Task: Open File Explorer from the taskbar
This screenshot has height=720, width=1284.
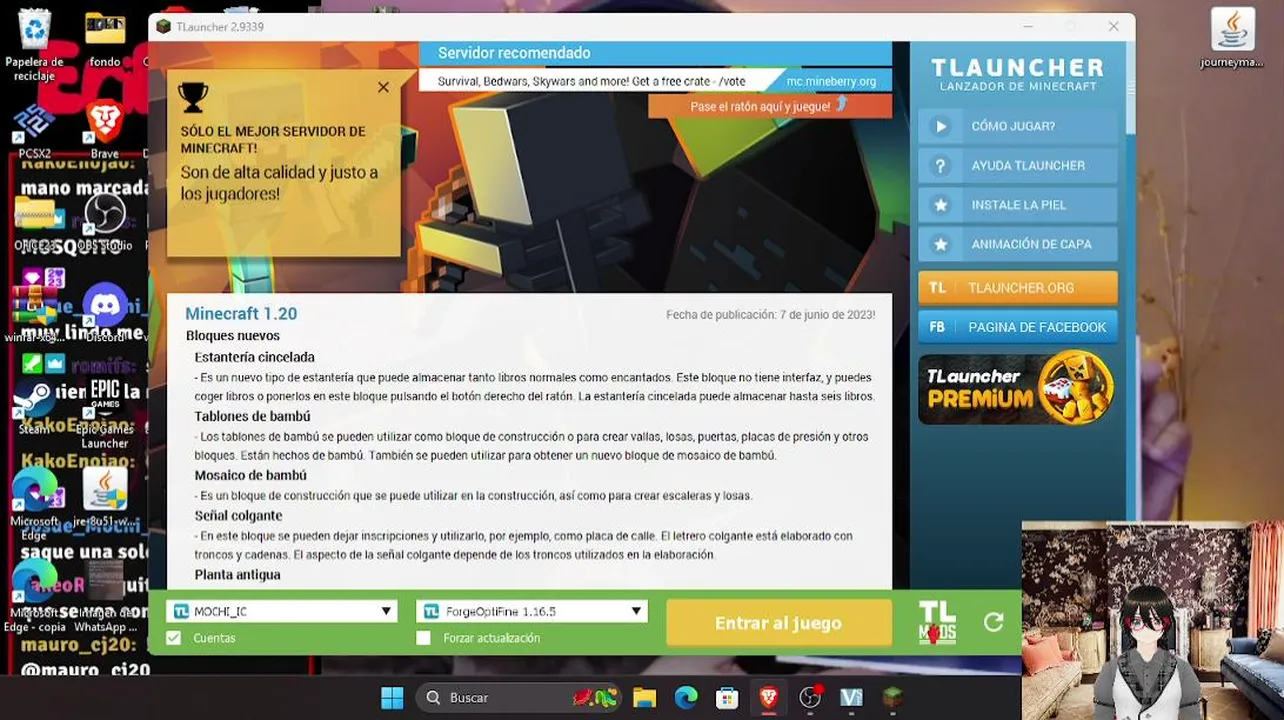Action: tap(644, 697)
